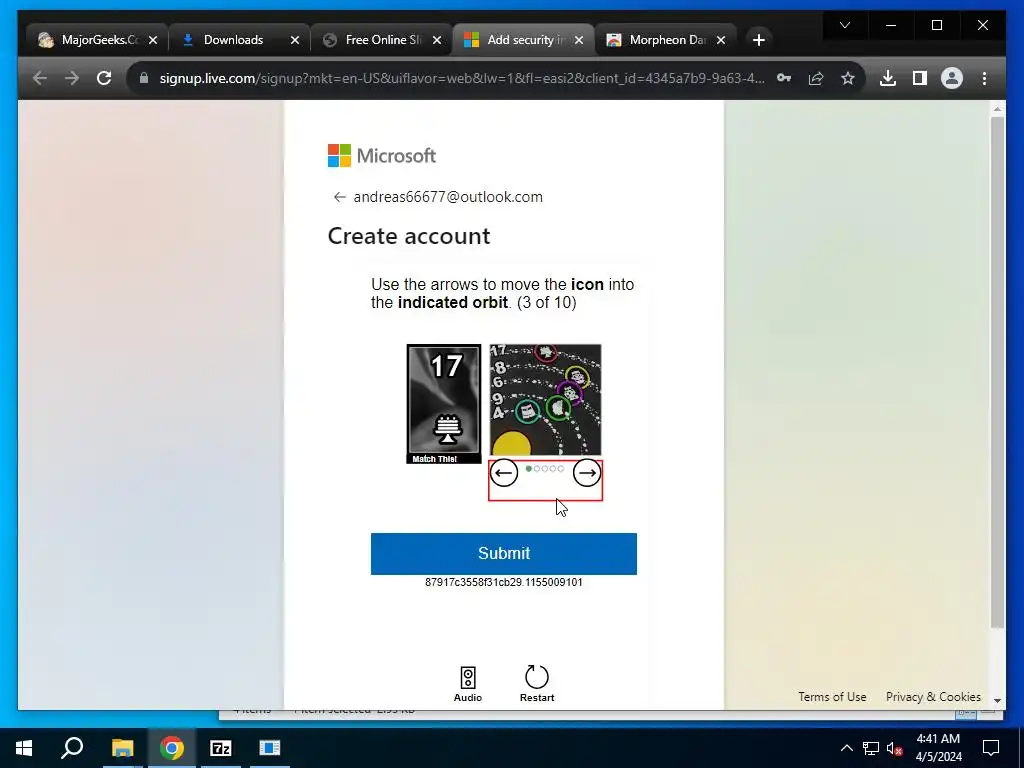Open the Windows Start menu
Screen dimensions: 1024x768
click(x=24, y=748)
